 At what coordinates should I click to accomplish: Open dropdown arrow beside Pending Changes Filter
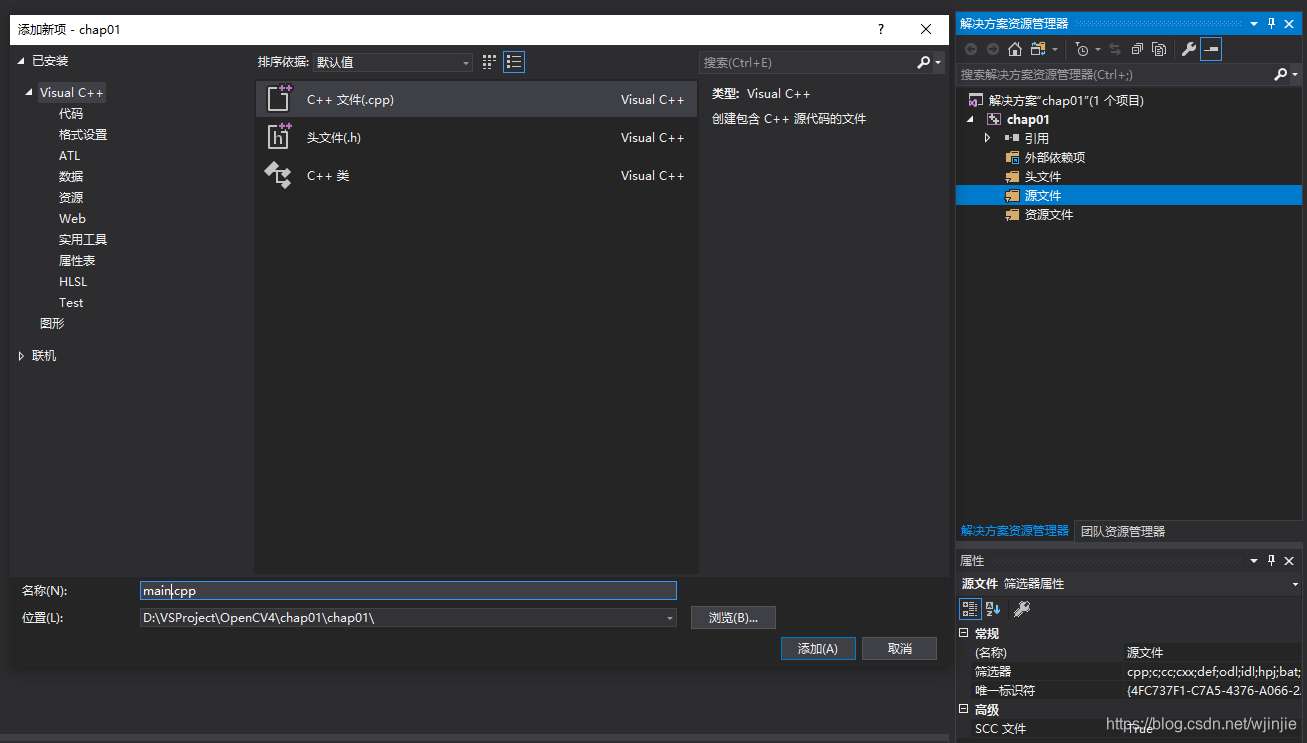point(1097,49)
